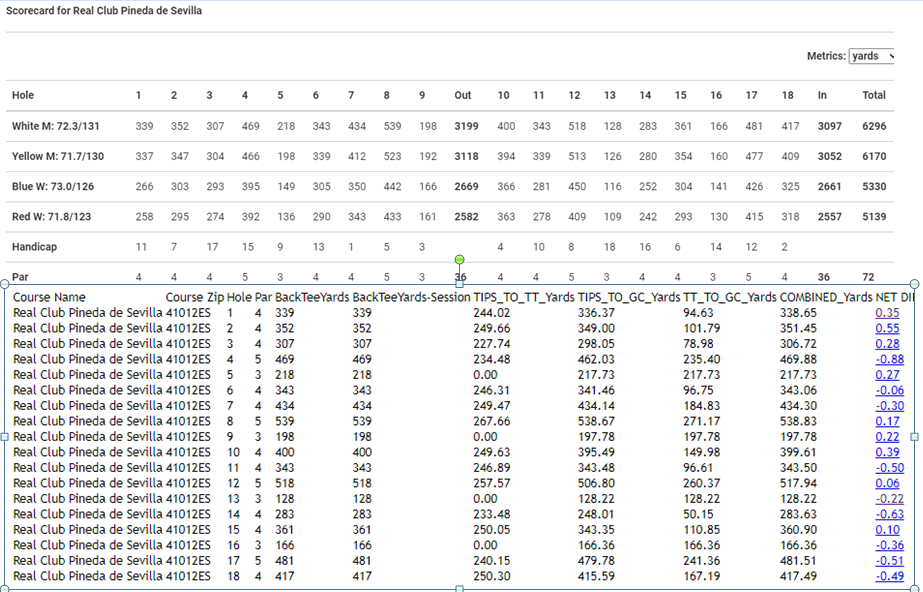The width and height of the screenshot is (923, 592).
Task: Open NET DIFF link -0.30 for hole 7
Action: (x=889, y=406)
